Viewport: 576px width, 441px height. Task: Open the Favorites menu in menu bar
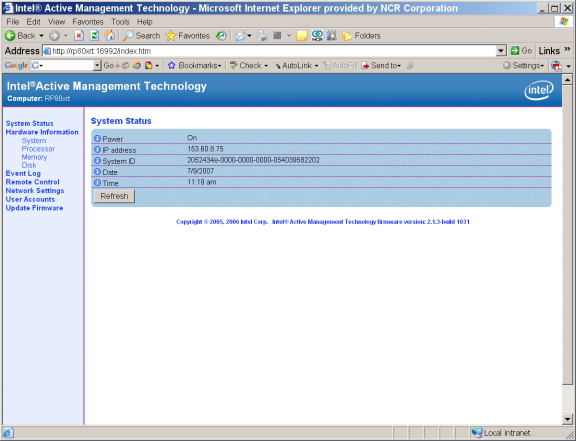point(88,22)
